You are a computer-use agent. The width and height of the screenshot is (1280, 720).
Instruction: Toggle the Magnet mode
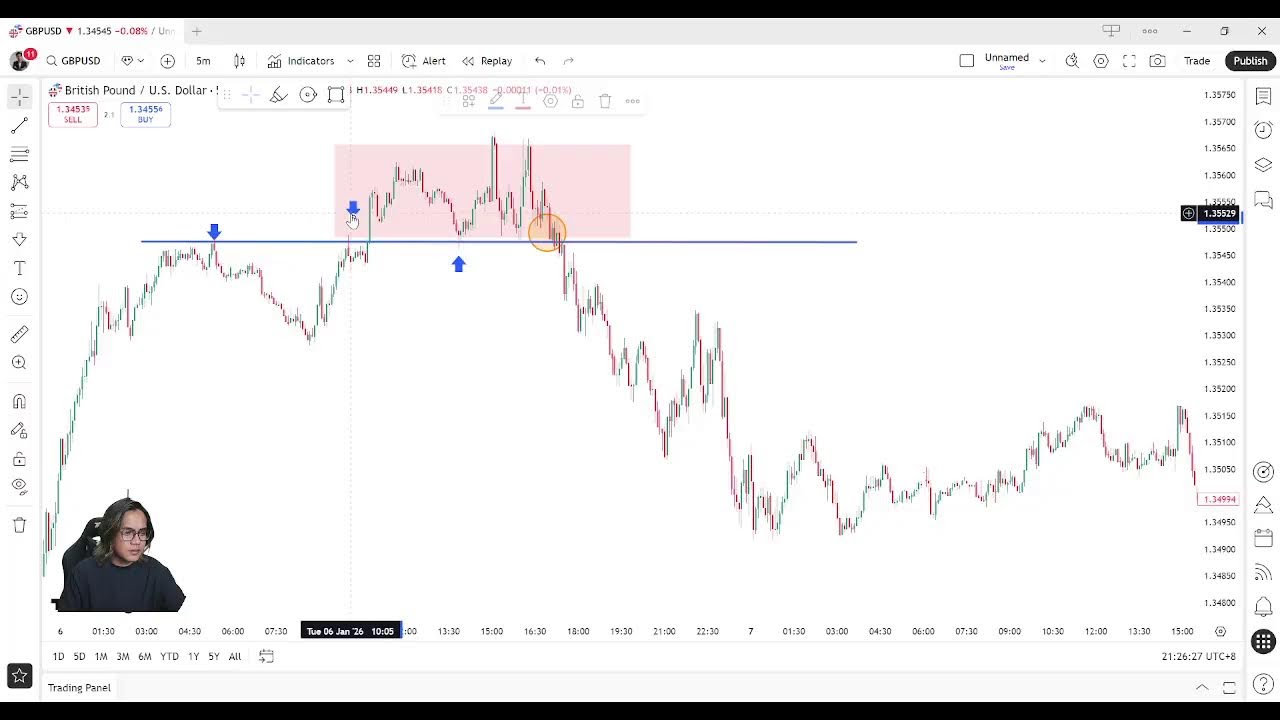[x=19, y=402]
